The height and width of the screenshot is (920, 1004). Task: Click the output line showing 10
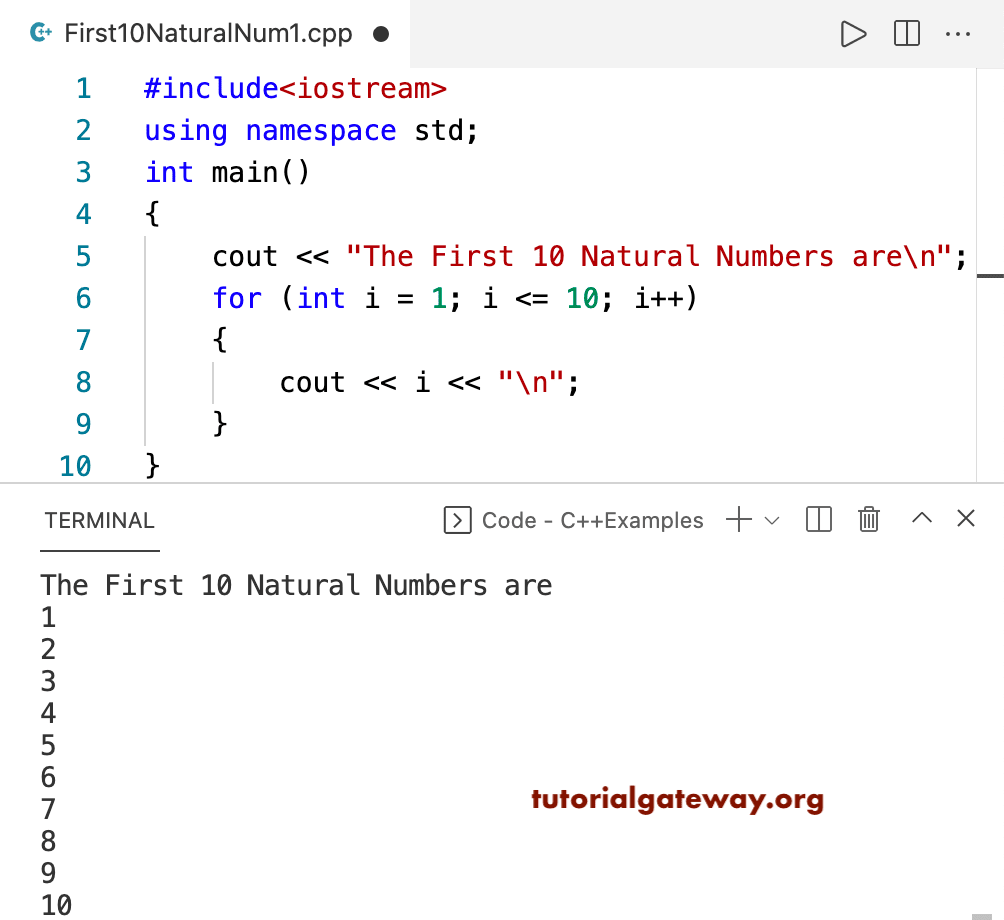point(56,905)
